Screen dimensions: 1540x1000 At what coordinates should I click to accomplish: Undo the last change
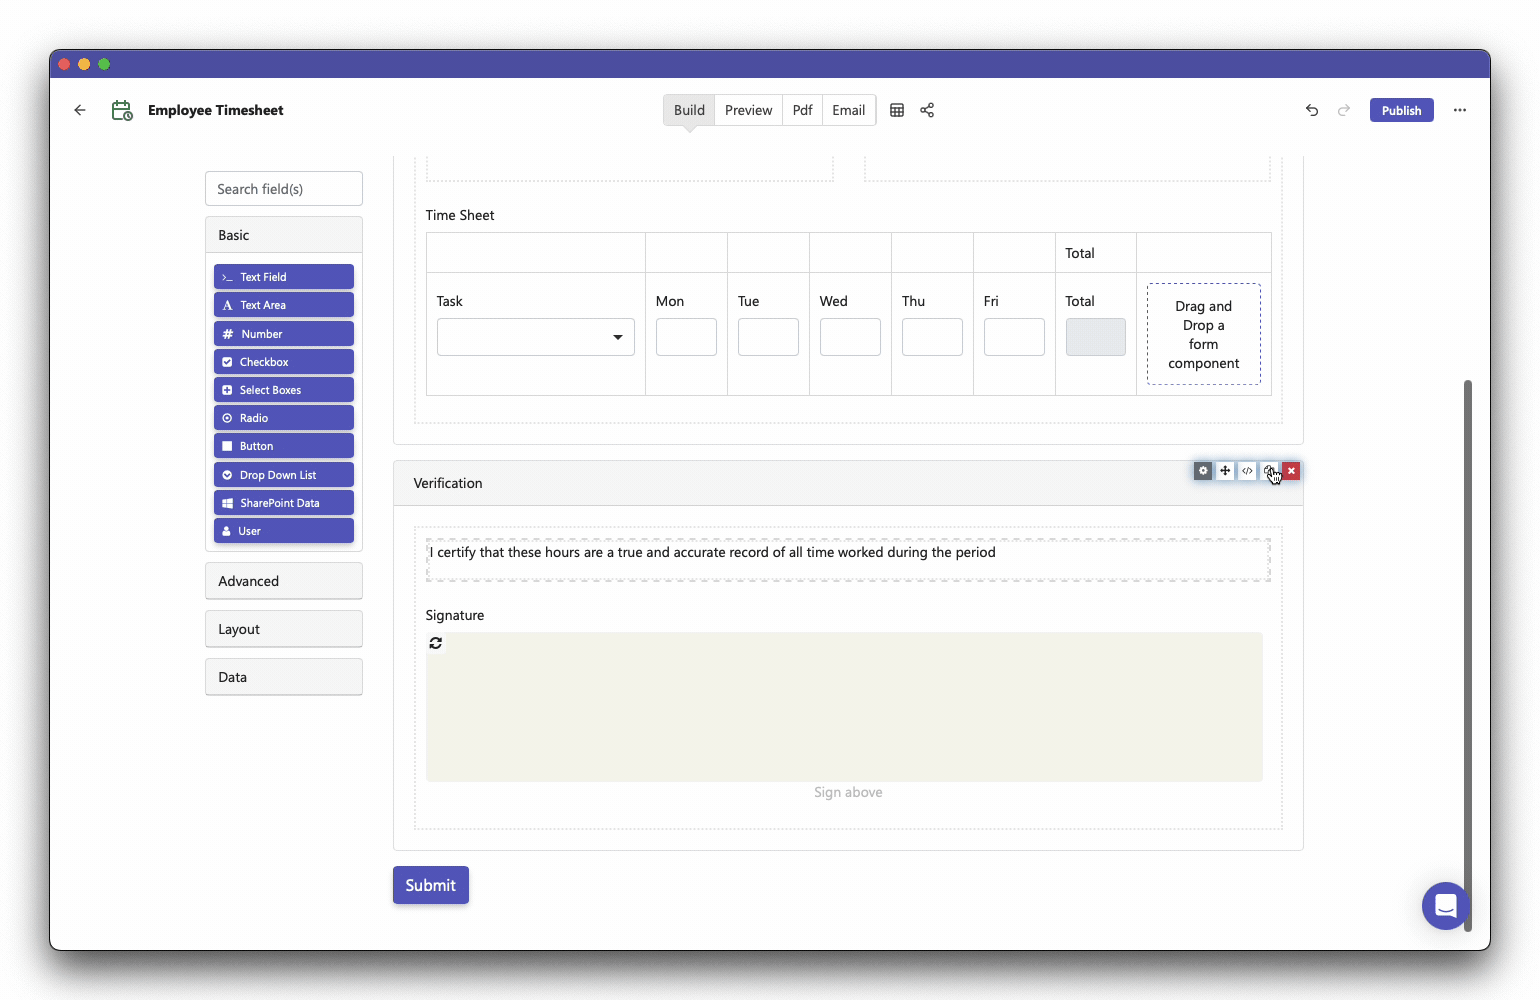pyautogui.click(x=1312, y=110)
